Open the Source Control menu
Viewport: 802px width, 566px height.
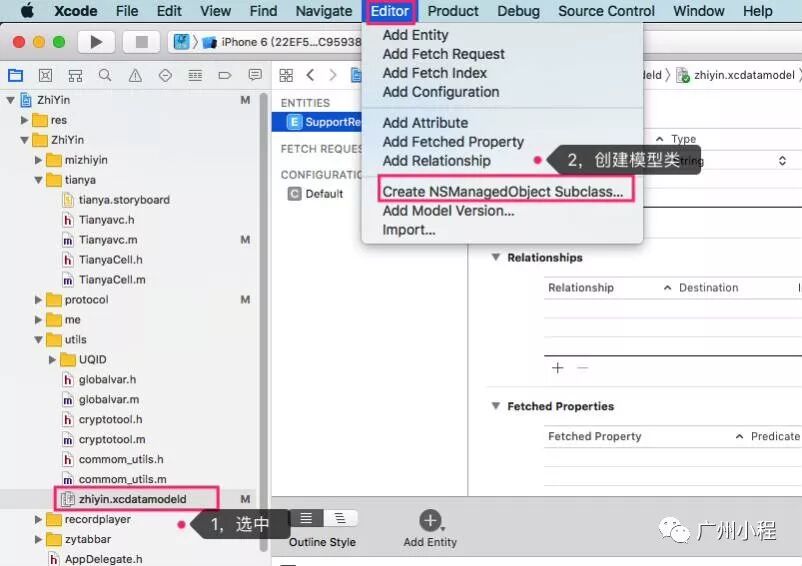coord(606,11)
